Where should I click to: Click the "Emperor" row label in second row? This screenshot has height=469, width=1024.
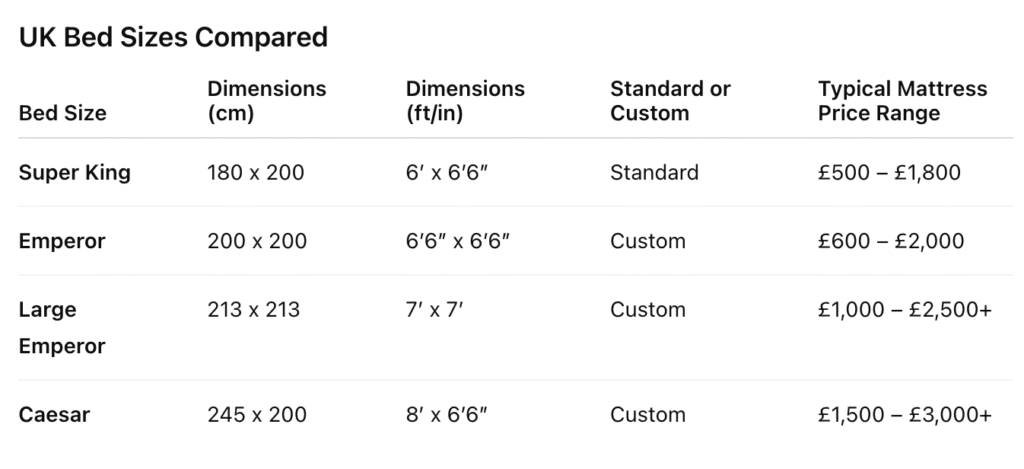[62, 241]
